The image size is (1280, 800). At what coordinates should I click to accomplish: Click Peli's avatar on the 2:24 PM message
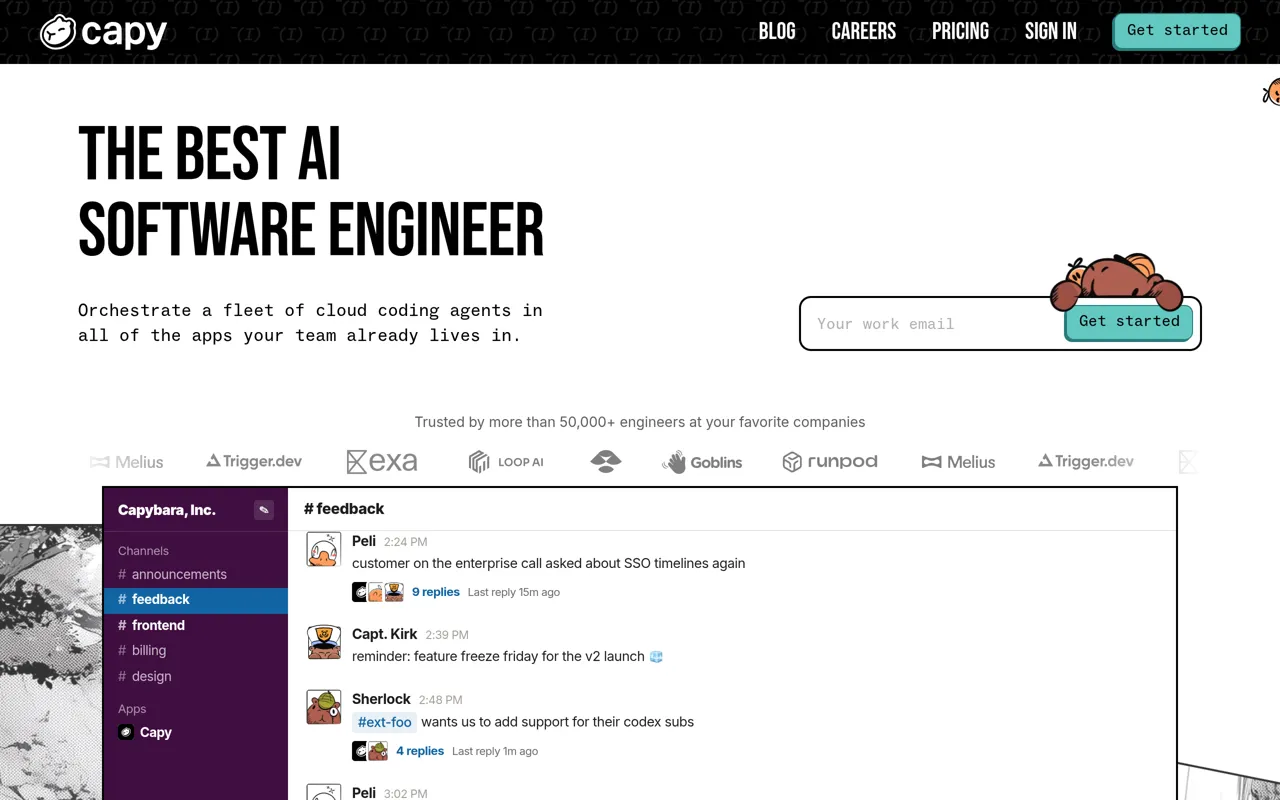coord(323,550)
